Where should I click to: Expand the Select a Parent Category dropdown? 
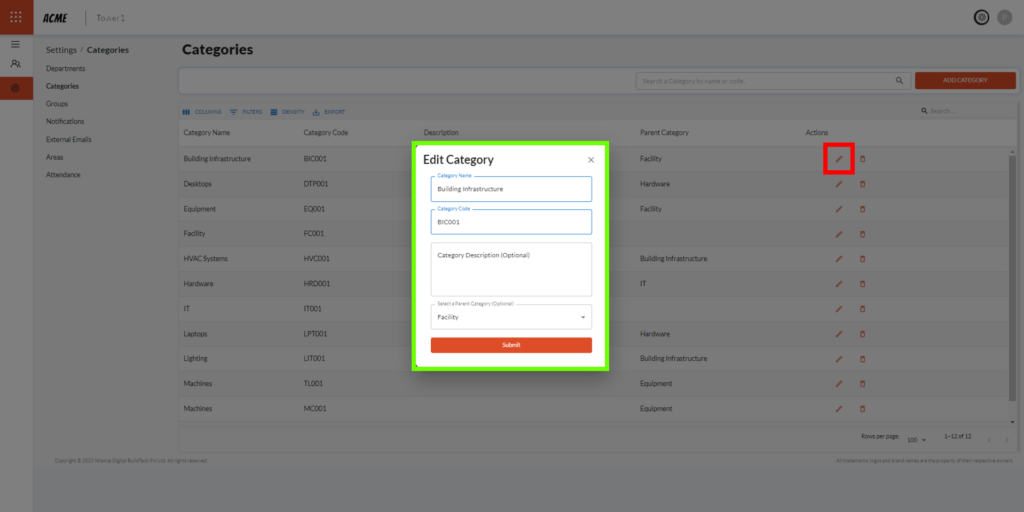583,317
